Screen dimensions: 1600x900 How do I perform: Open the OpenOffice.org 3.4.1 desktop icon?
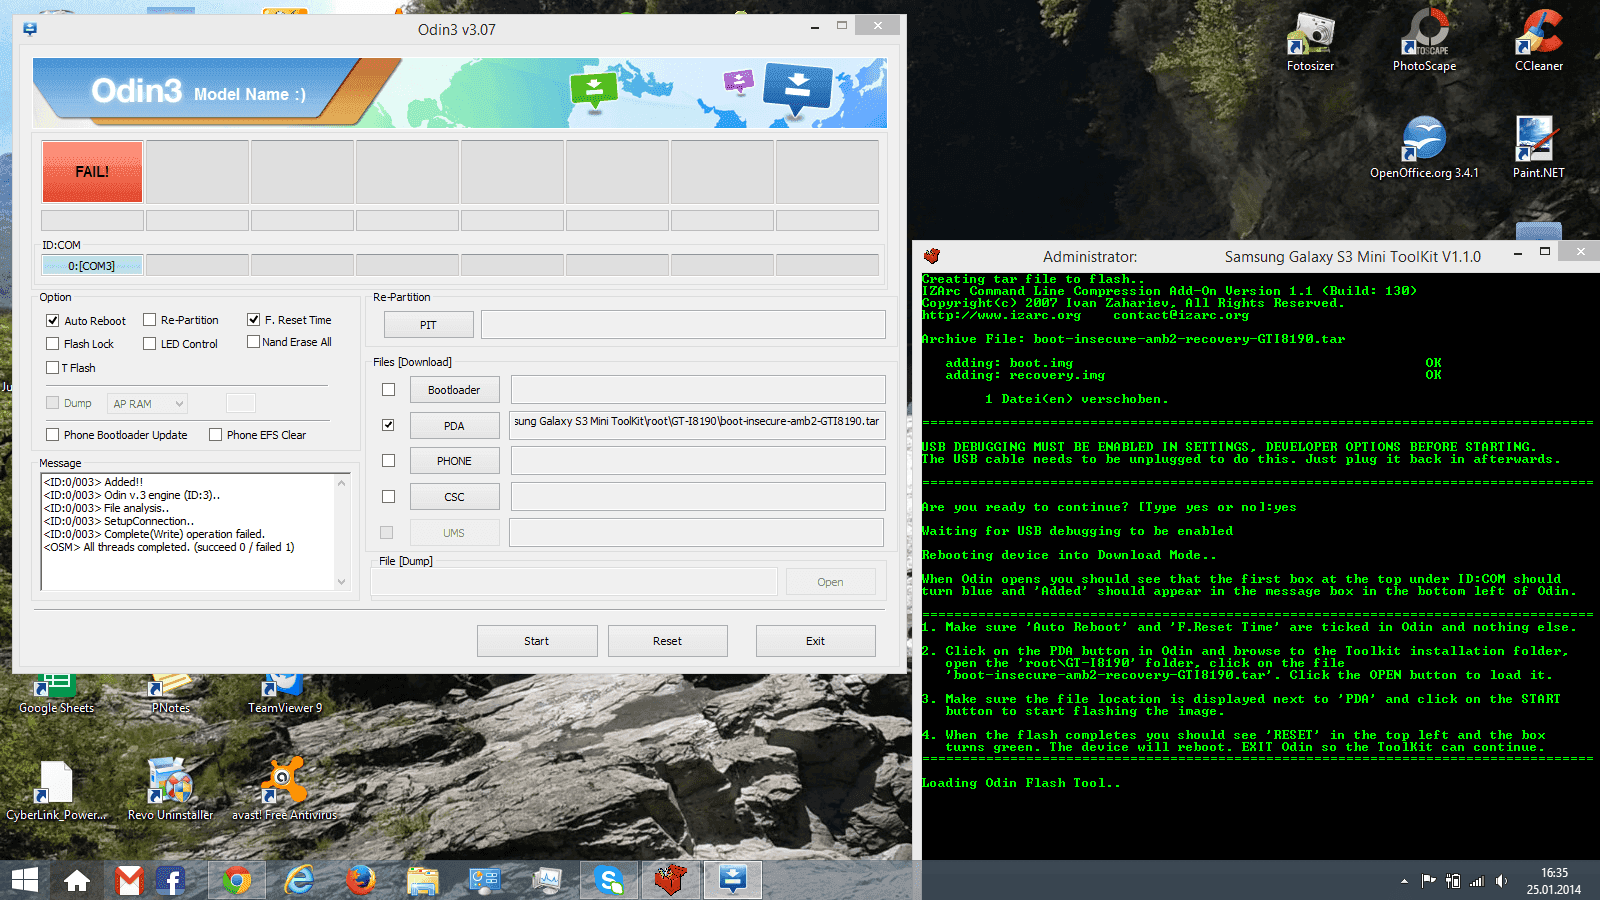point(1424,148)
